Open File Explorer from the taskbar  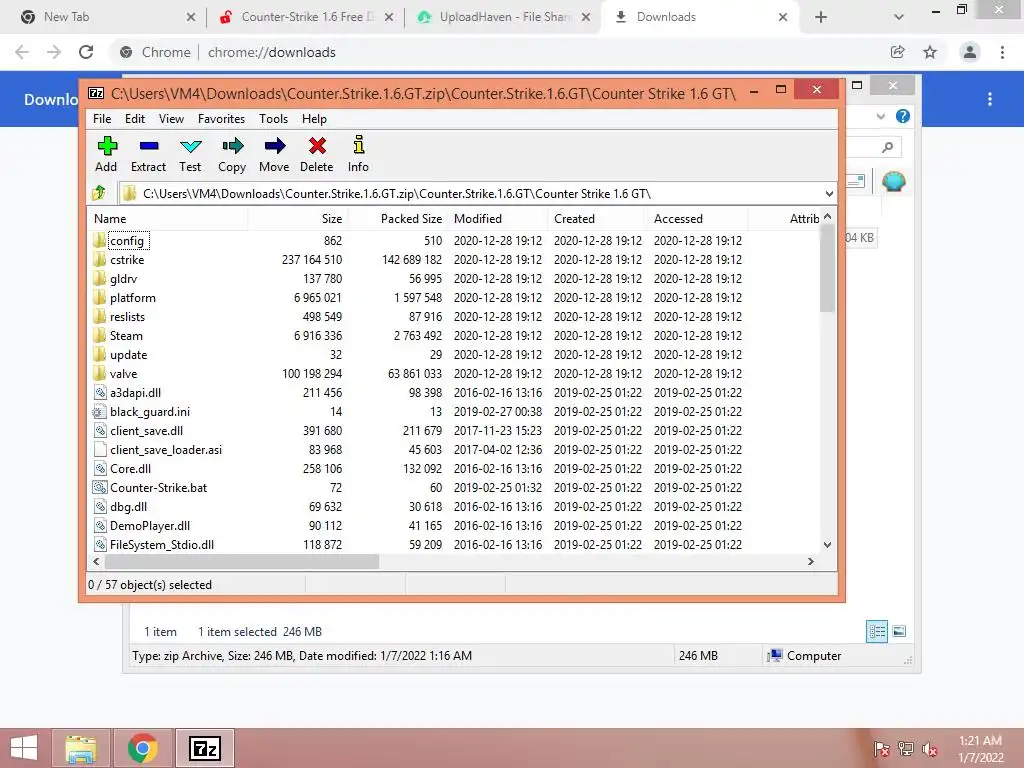click(x=81, y=748)
